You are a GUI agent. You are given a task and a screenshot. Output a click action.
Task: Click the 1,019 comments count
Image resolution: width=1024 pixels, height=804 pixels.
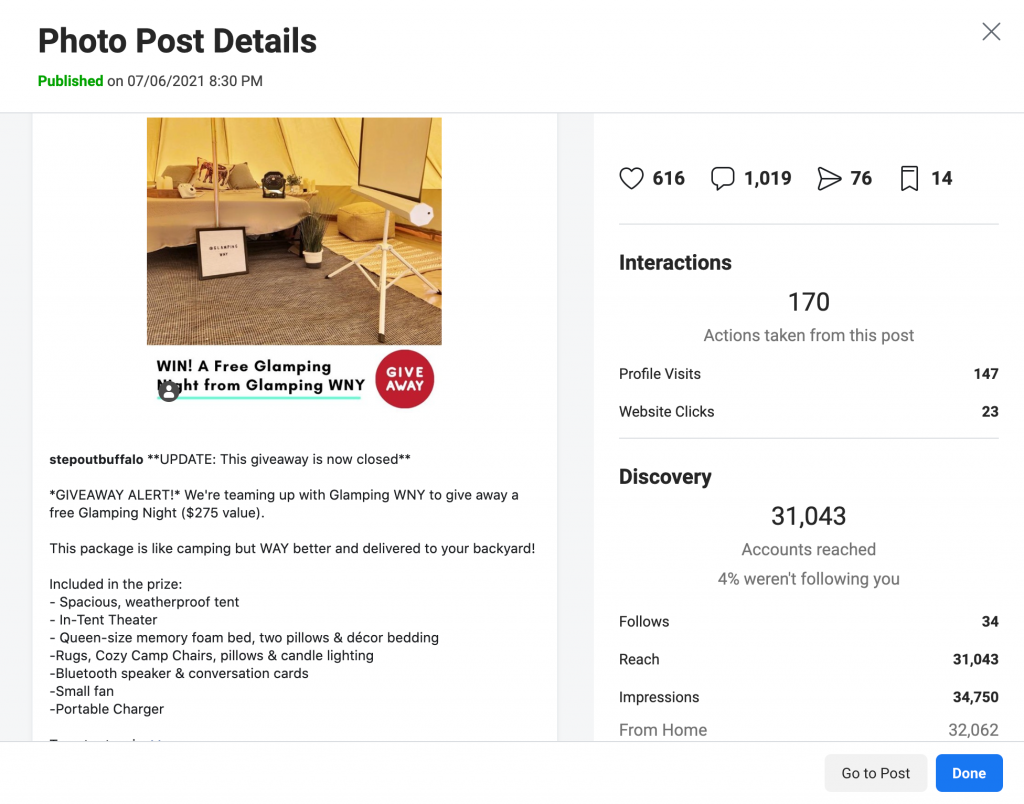[x=767, y=178]
